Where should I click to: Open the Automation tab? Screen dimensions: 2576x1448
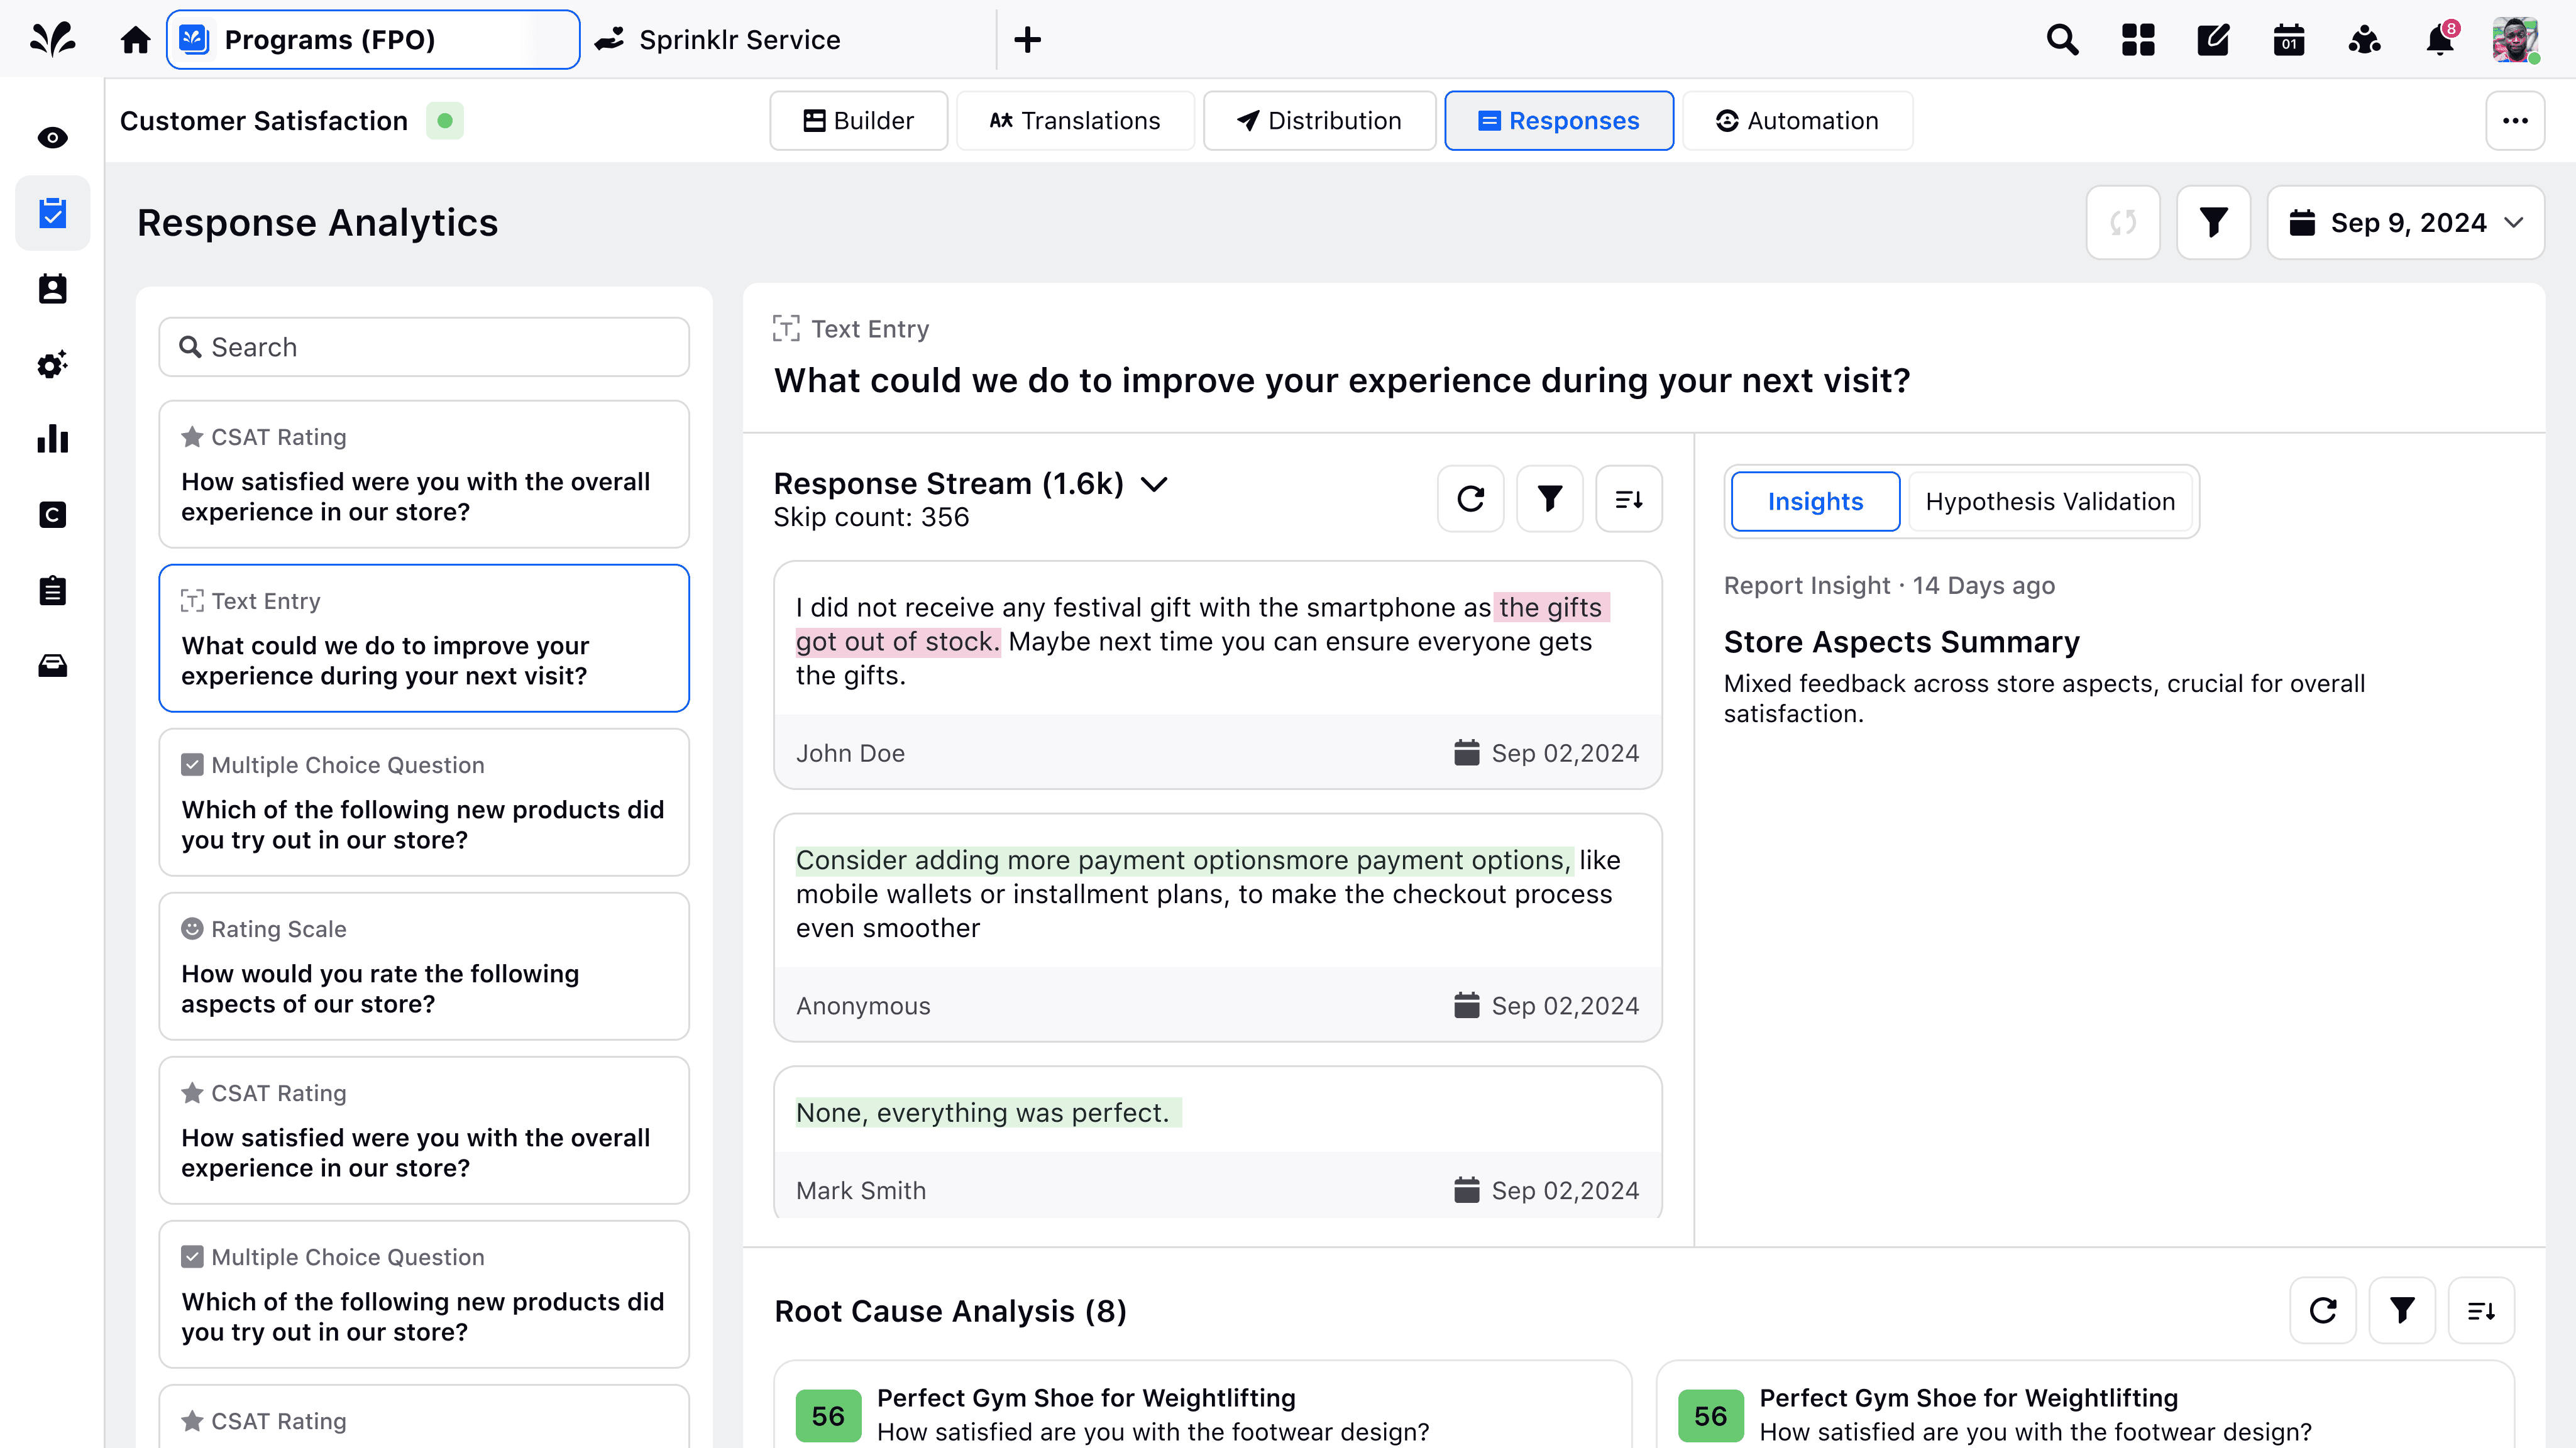click(x=1797, y=121)
